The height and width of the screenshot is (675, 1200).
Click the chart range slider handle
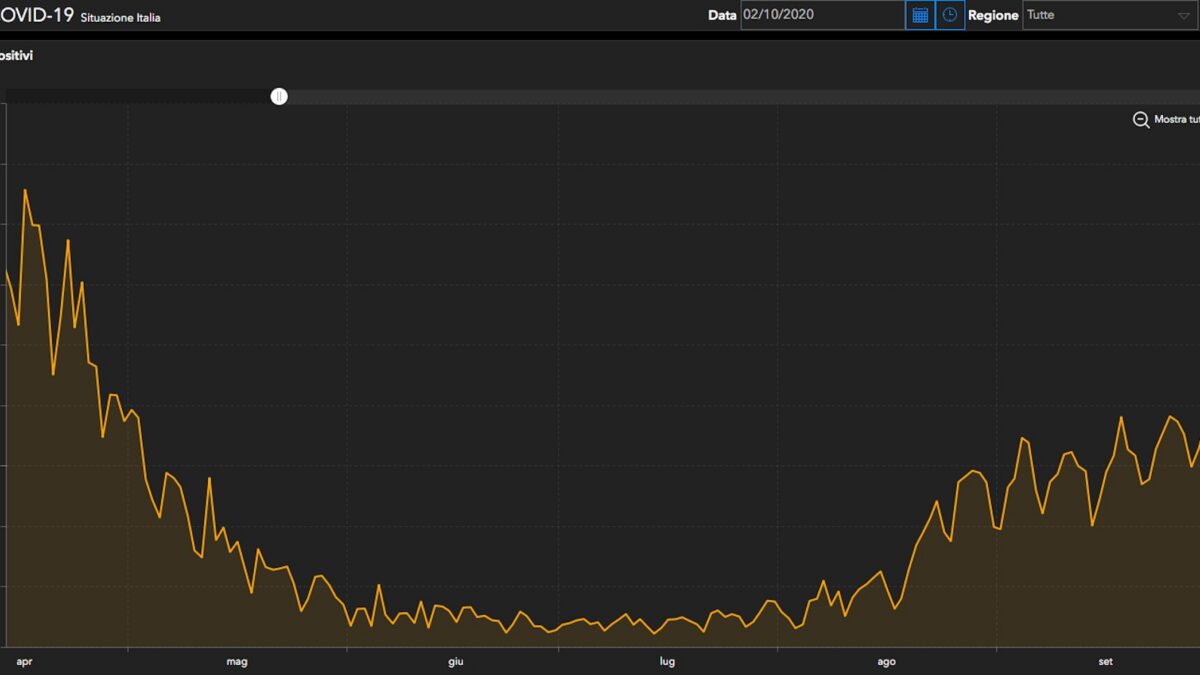click(279, 96)
